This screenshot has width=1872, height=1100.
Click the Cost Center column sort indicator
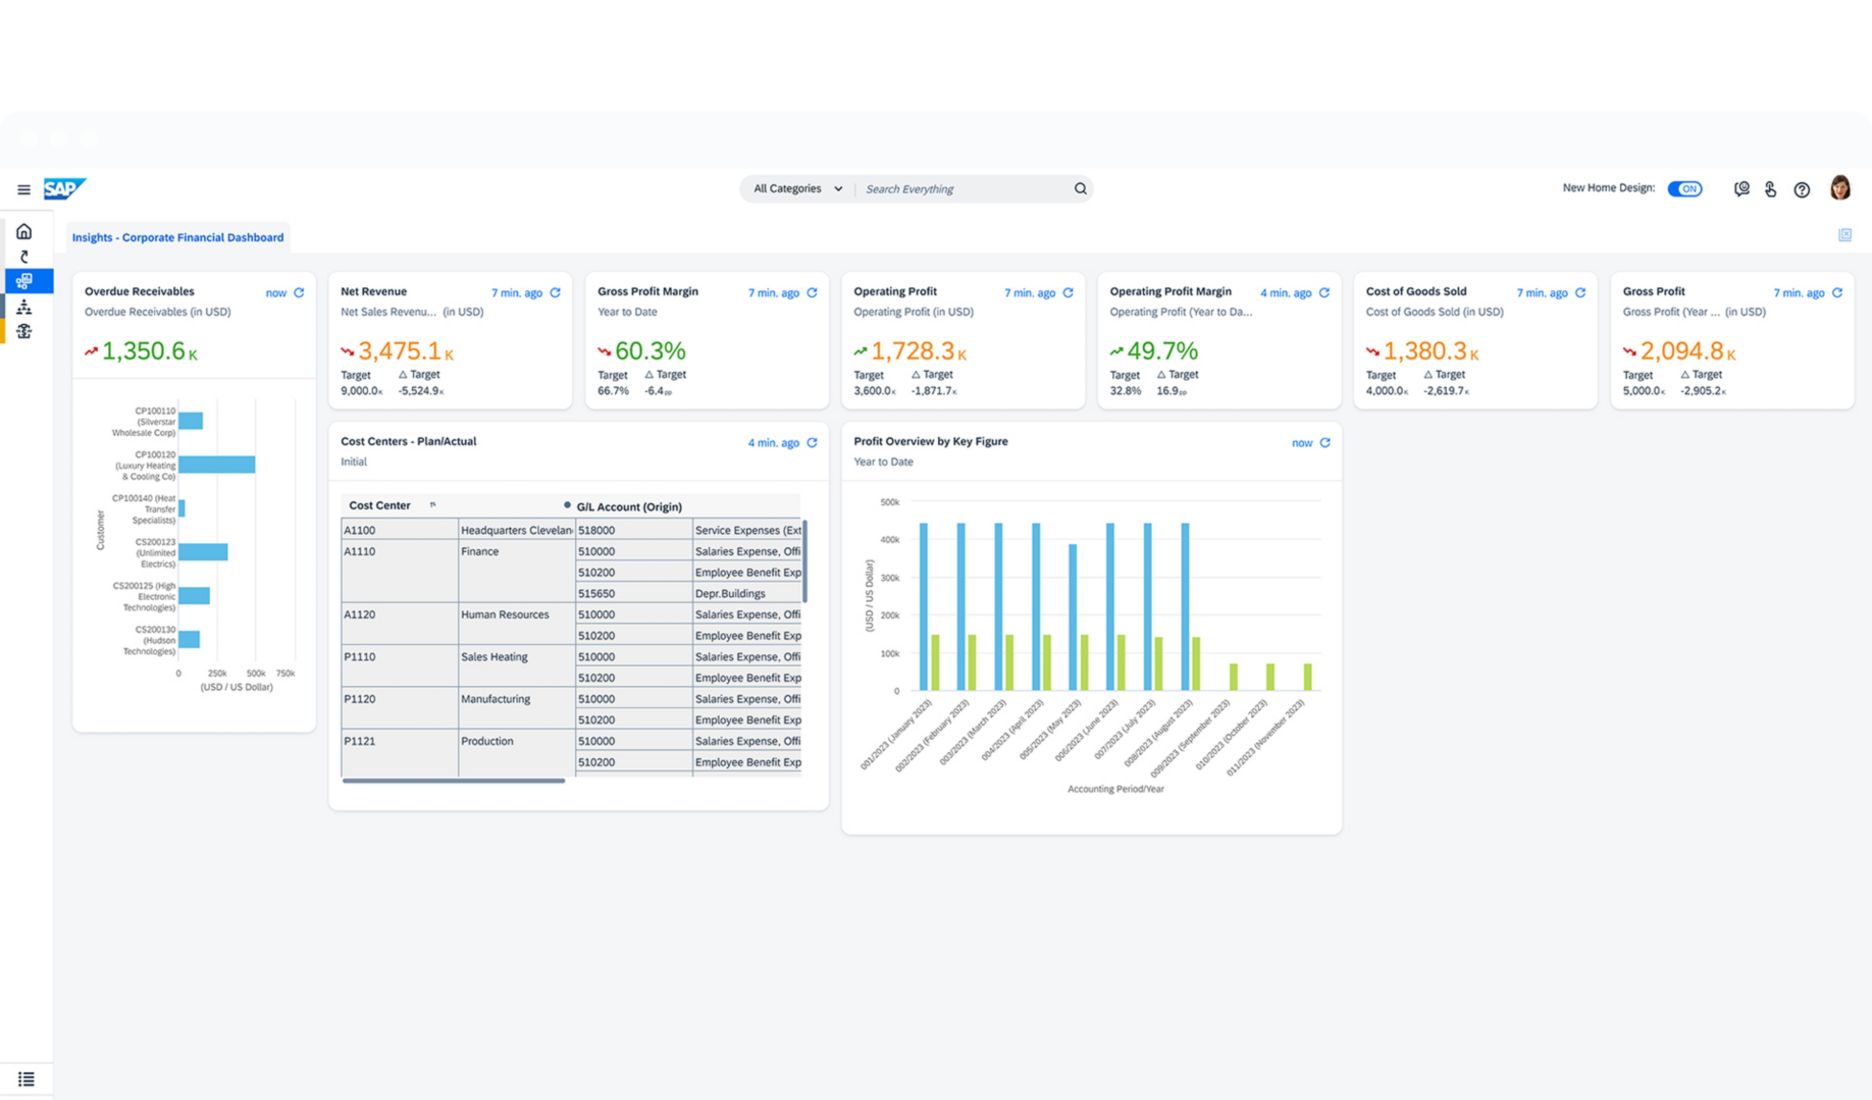(433, 505)
